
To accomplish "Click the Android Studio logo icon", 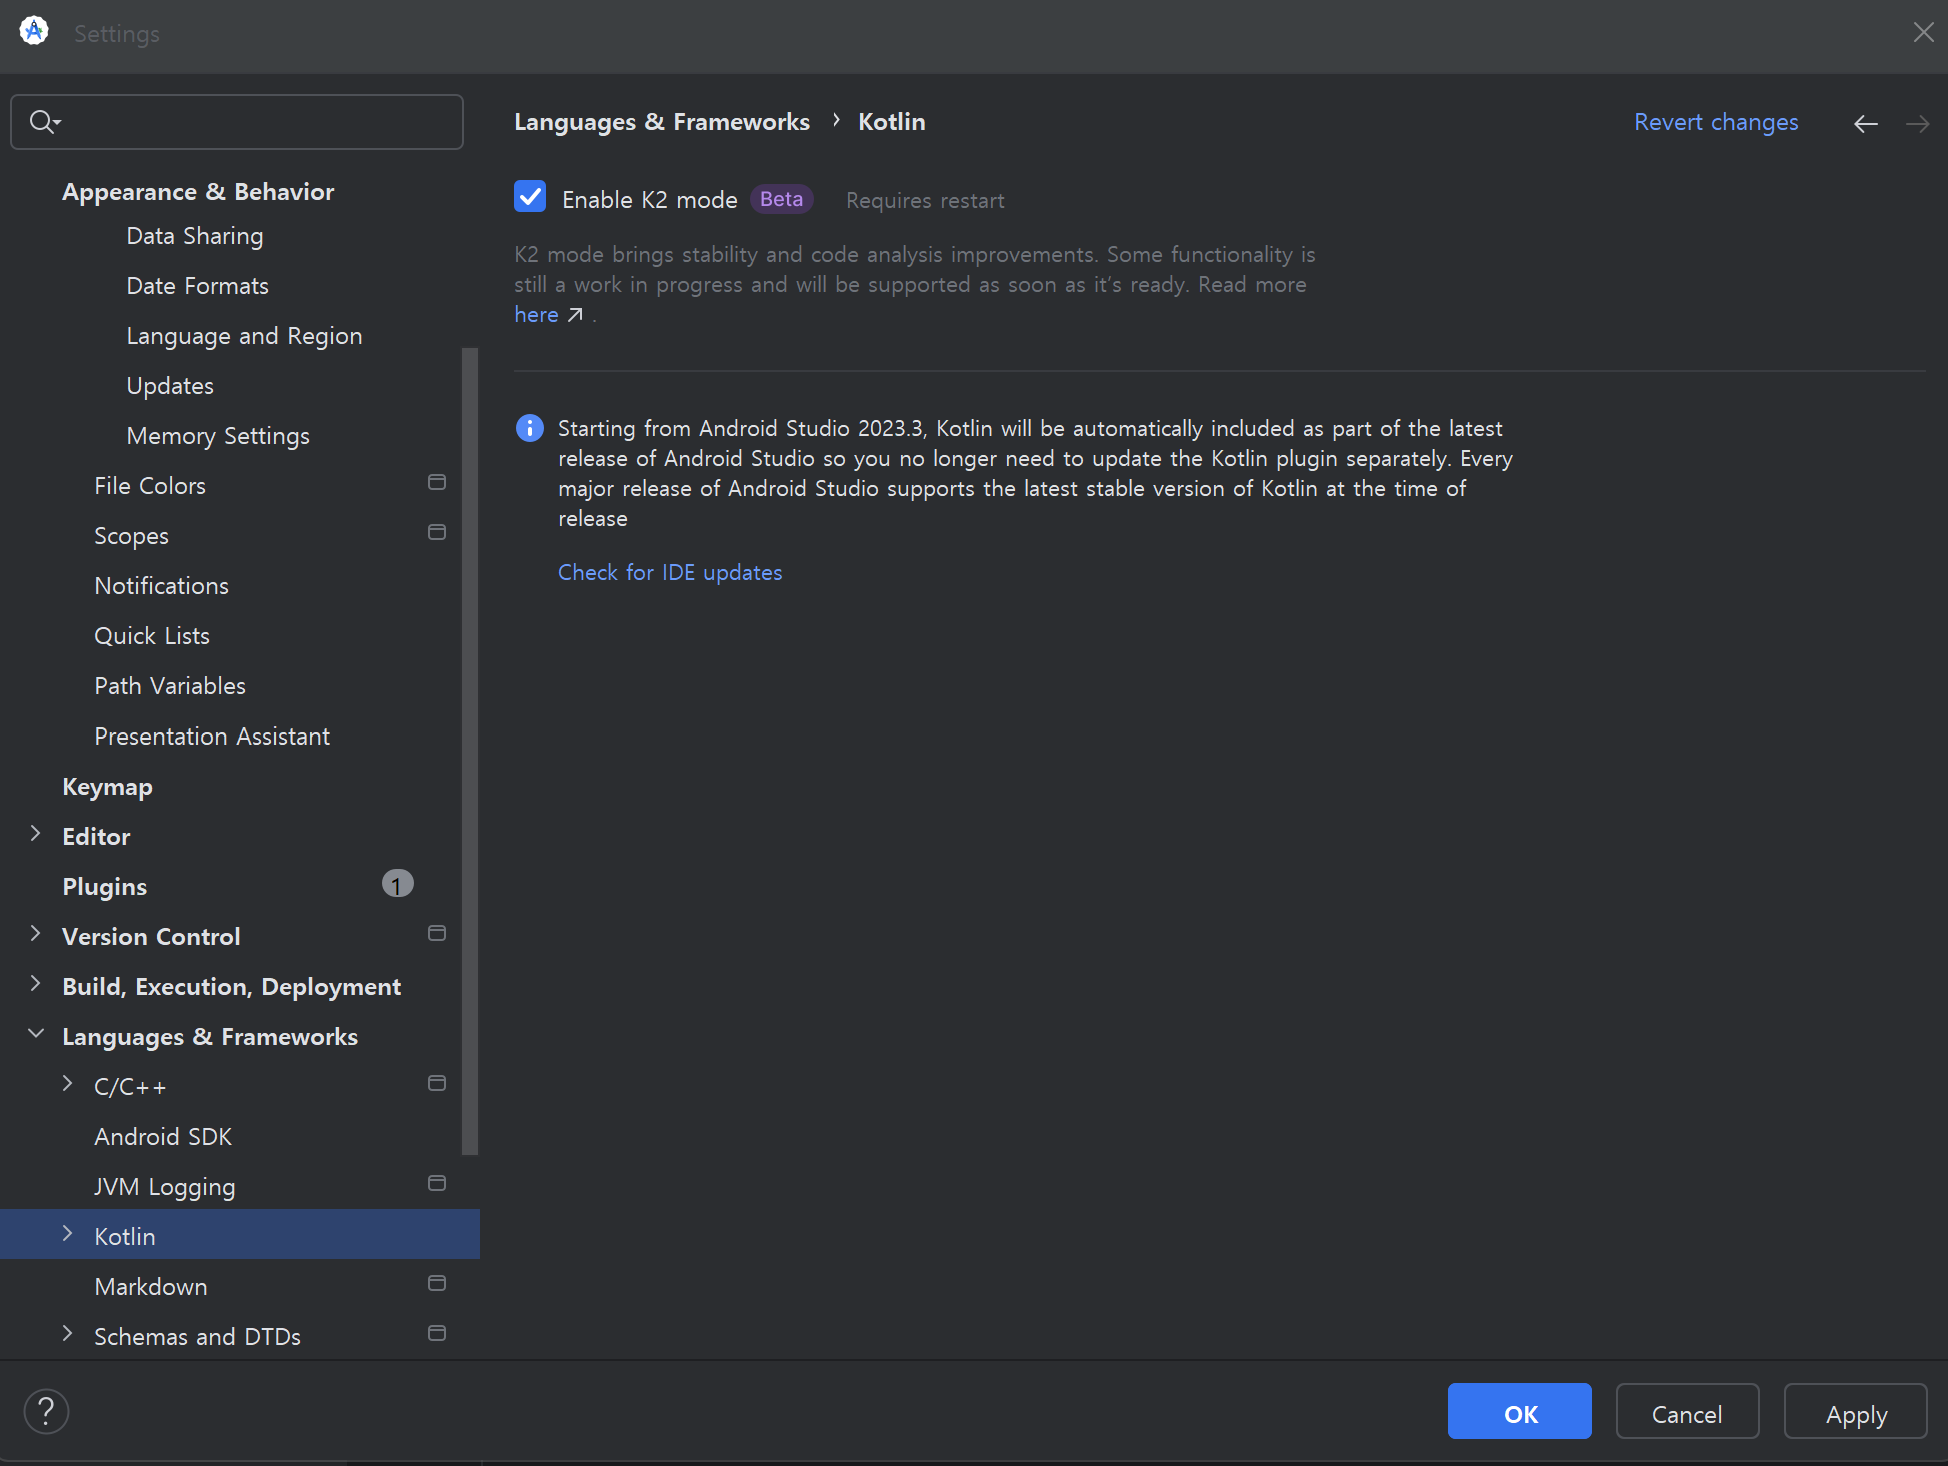I will tap(34, 32).
